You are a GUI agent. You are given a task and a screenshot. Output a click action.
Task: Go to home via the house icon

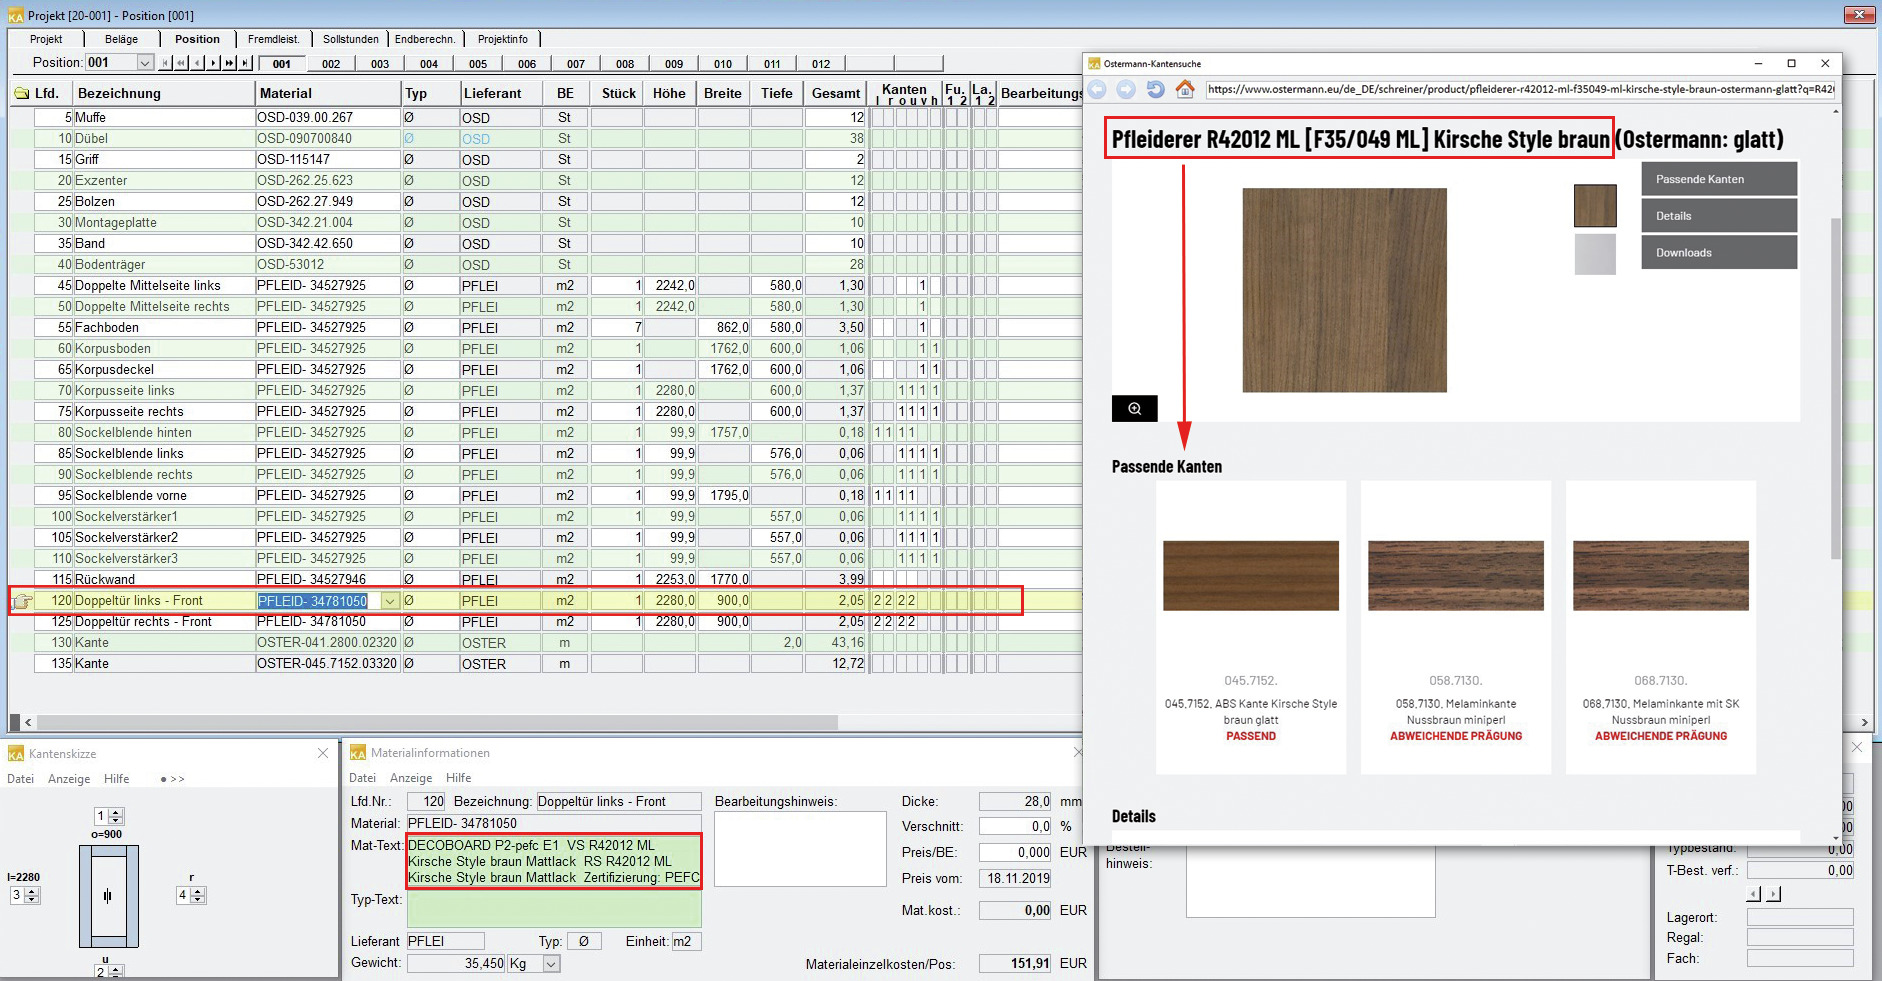point(1185,89)
